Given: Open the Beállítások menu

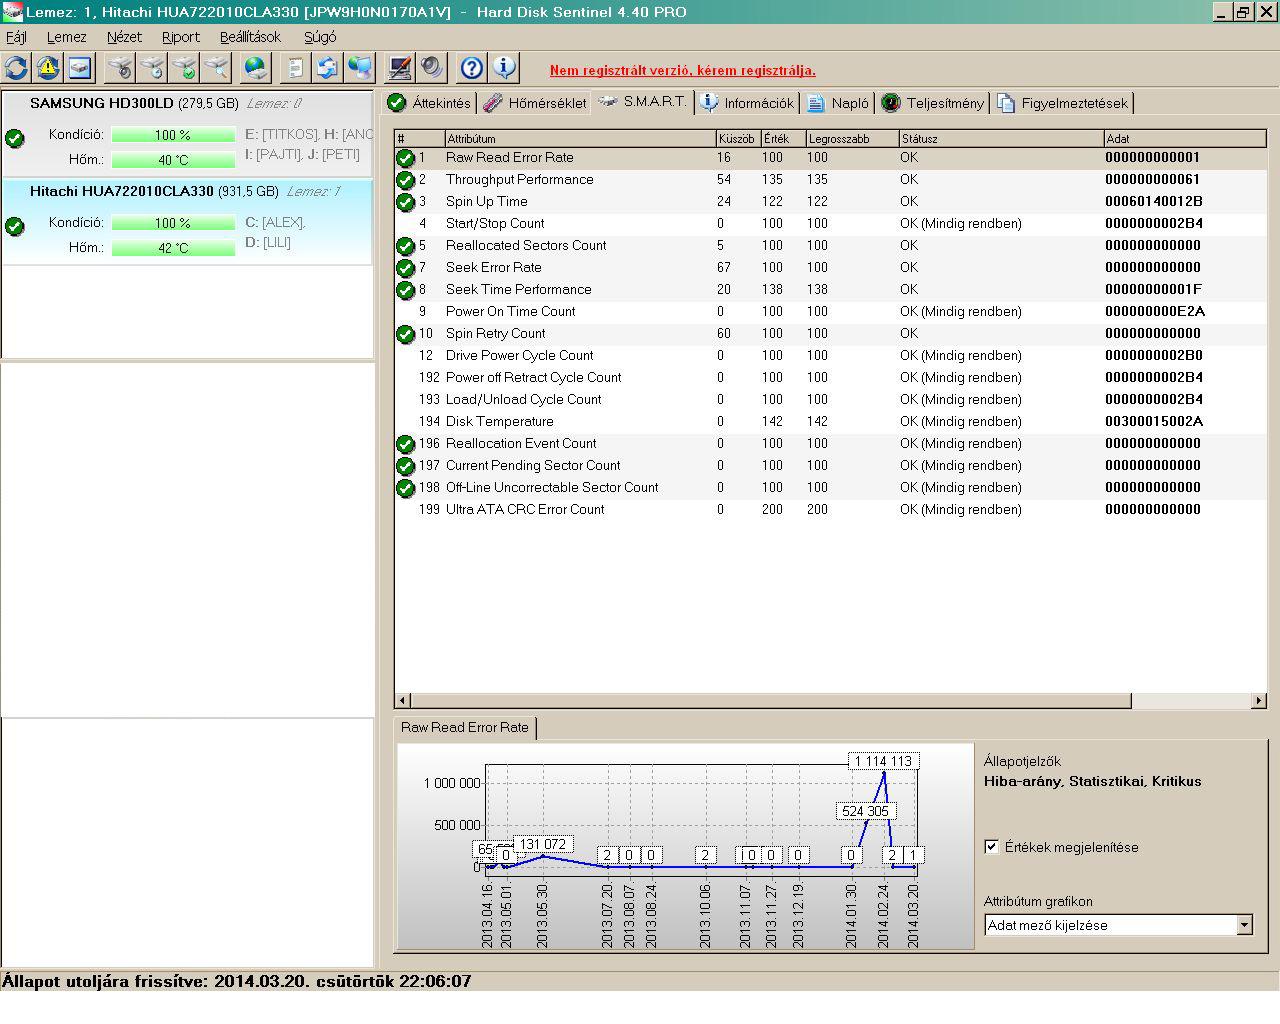Looking at the screenshot, I should [x=250, y=37].
